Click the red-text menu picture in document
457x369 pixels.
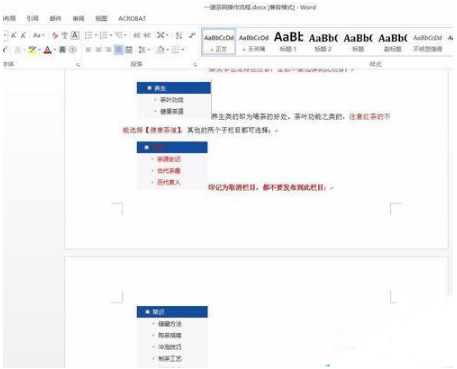pos(172,165)
